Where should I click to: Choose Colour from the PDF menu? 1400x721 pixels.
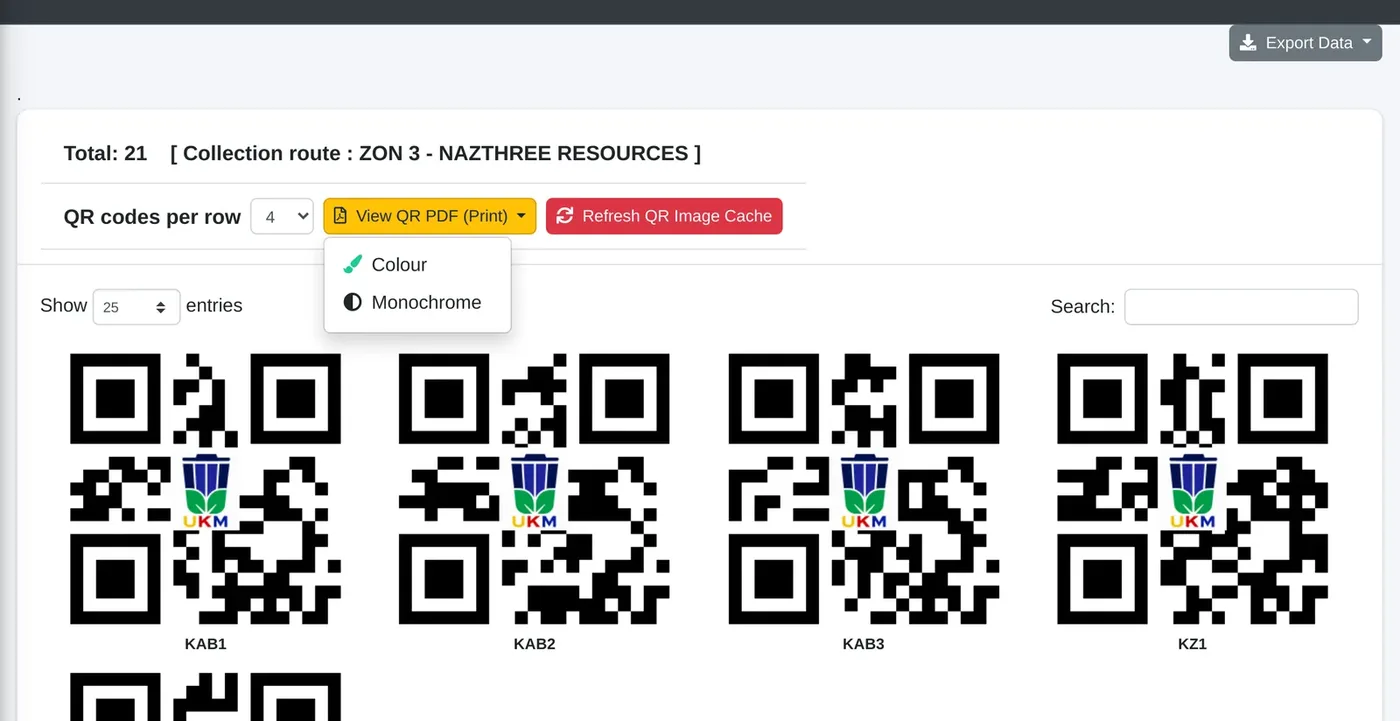tap(418, 264)
